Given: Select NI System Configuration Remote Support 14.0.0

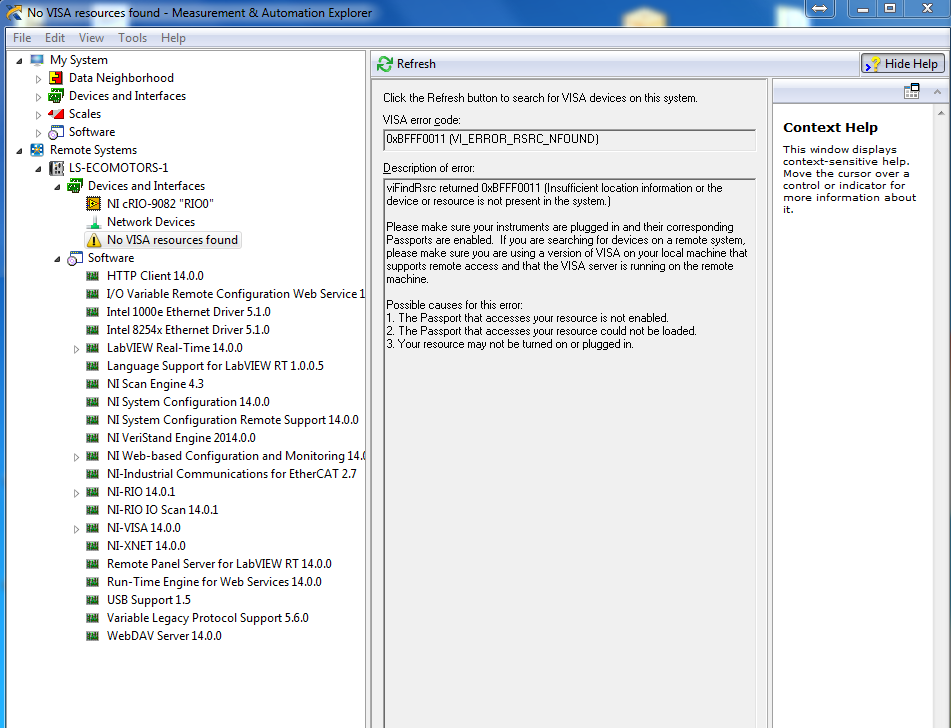Looking at the screenshot, I should [x=233, y=420].
